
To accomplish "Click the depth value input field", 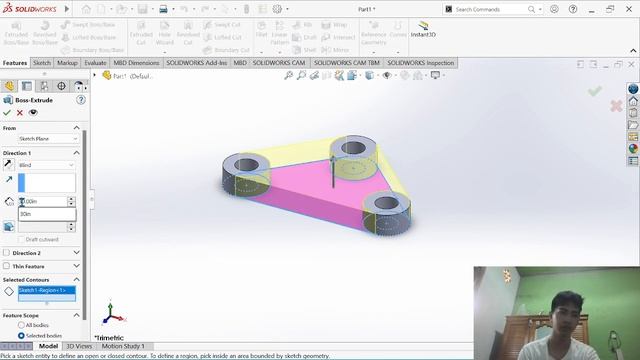I will 42,202.
